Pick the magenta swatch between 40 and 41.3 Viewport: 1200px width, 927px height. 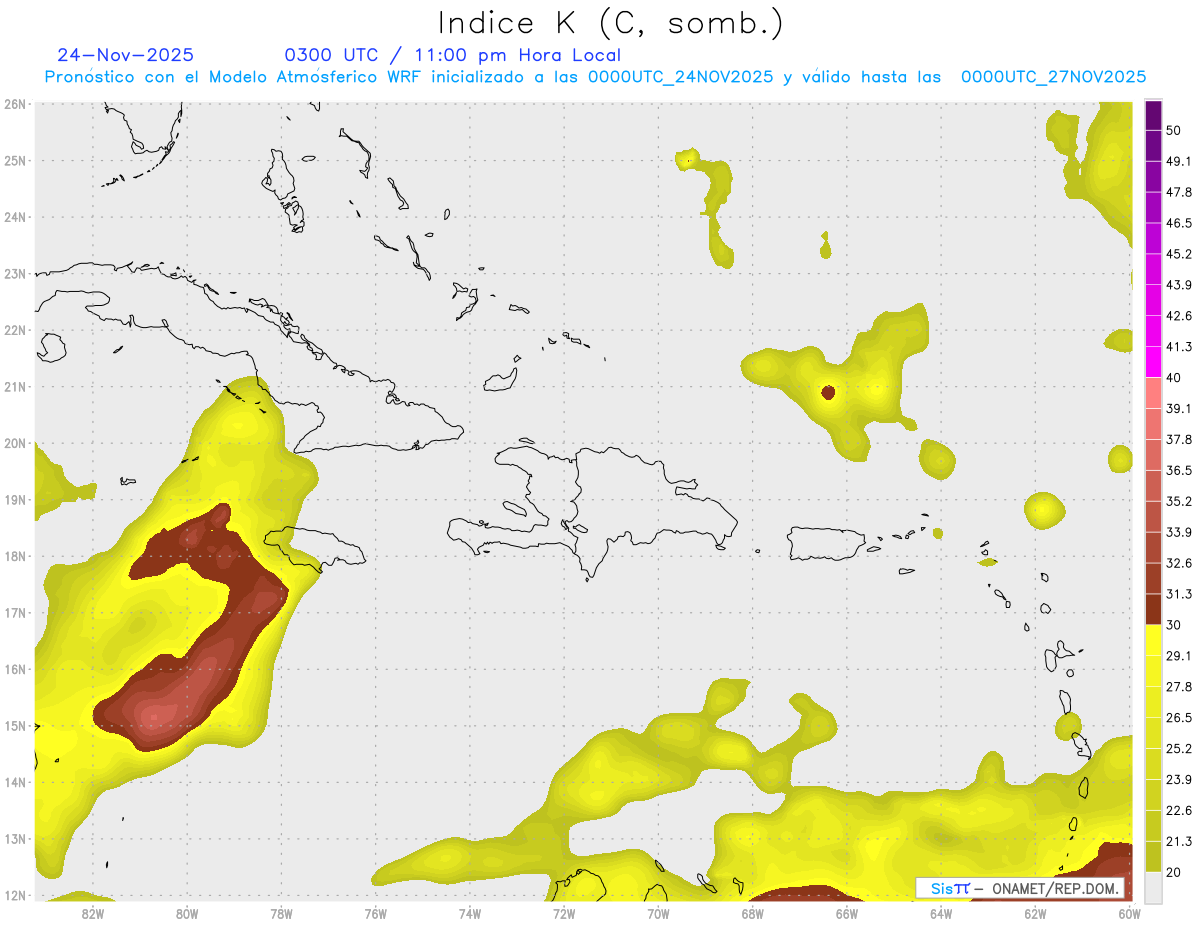pyautogui.click(x=1153, y=362)
